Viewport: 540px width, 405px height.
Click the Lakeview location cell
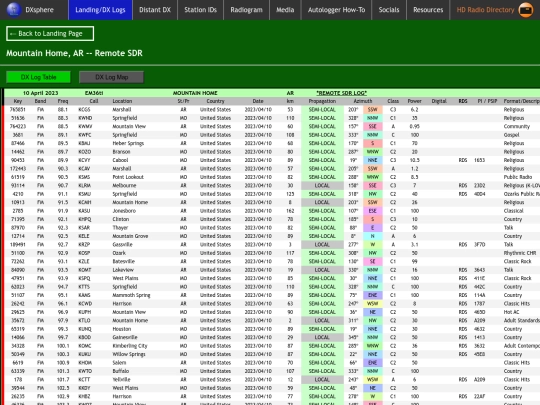pos(123,270)
